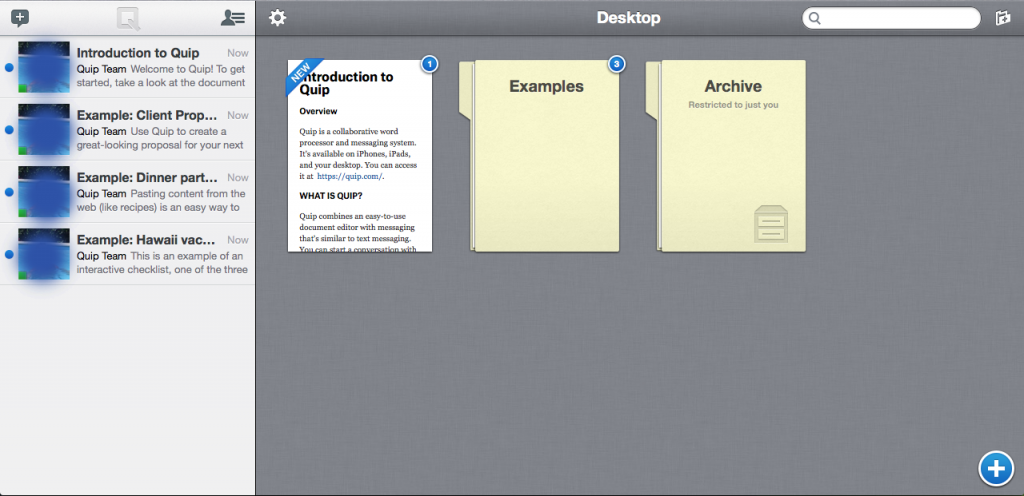Click "This is an example of an interactive checklist" text

[x=162, y=262]
